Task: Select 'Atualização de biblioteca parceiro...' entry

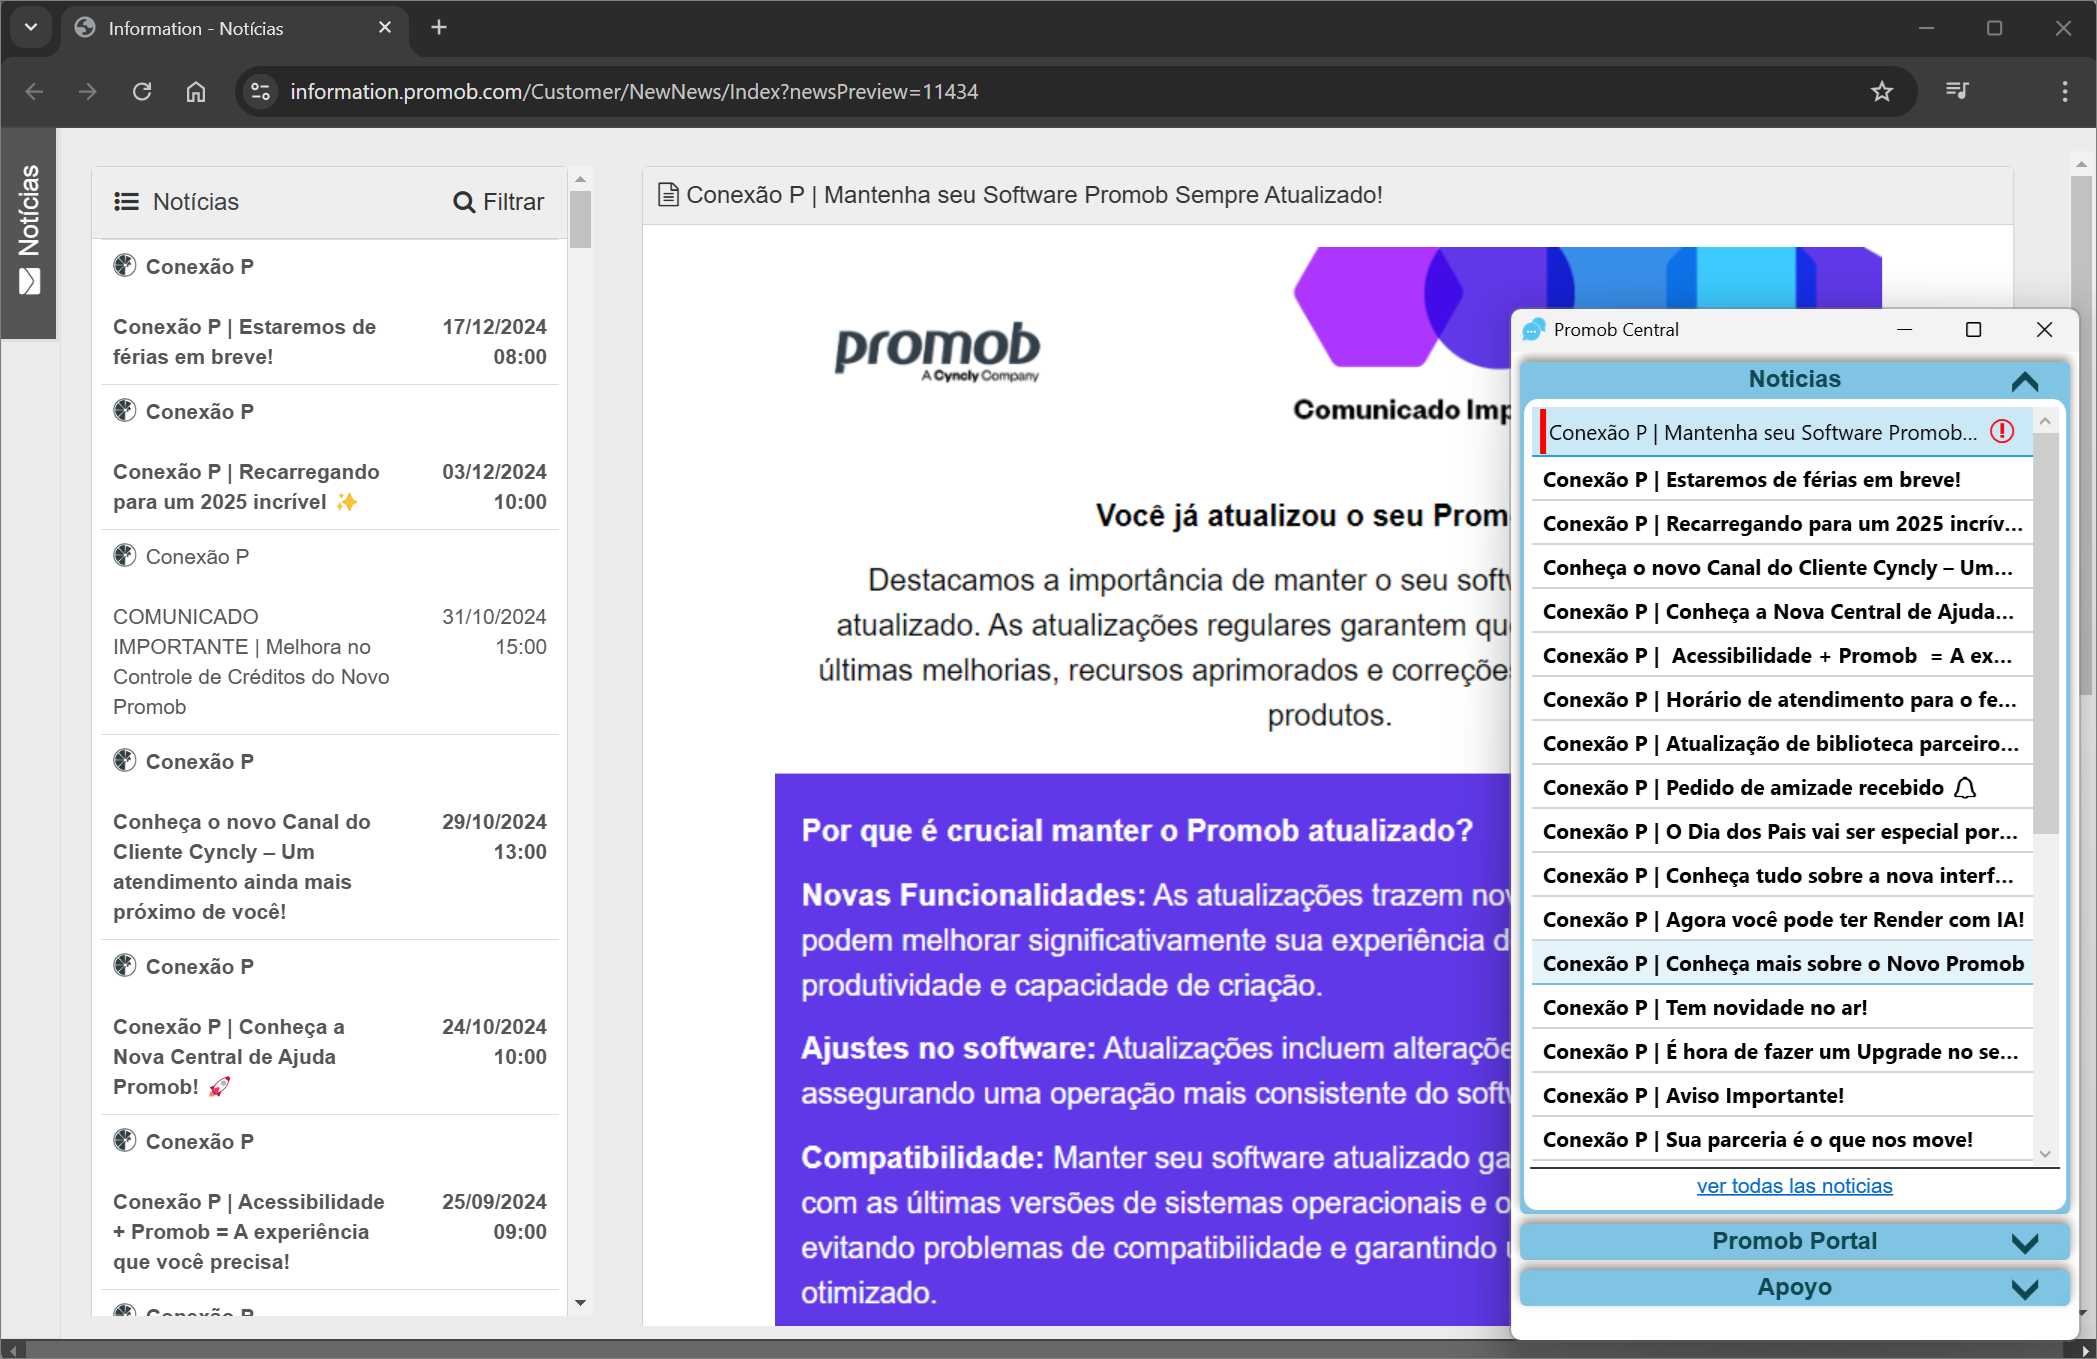Action: (x=1782, y=744)
